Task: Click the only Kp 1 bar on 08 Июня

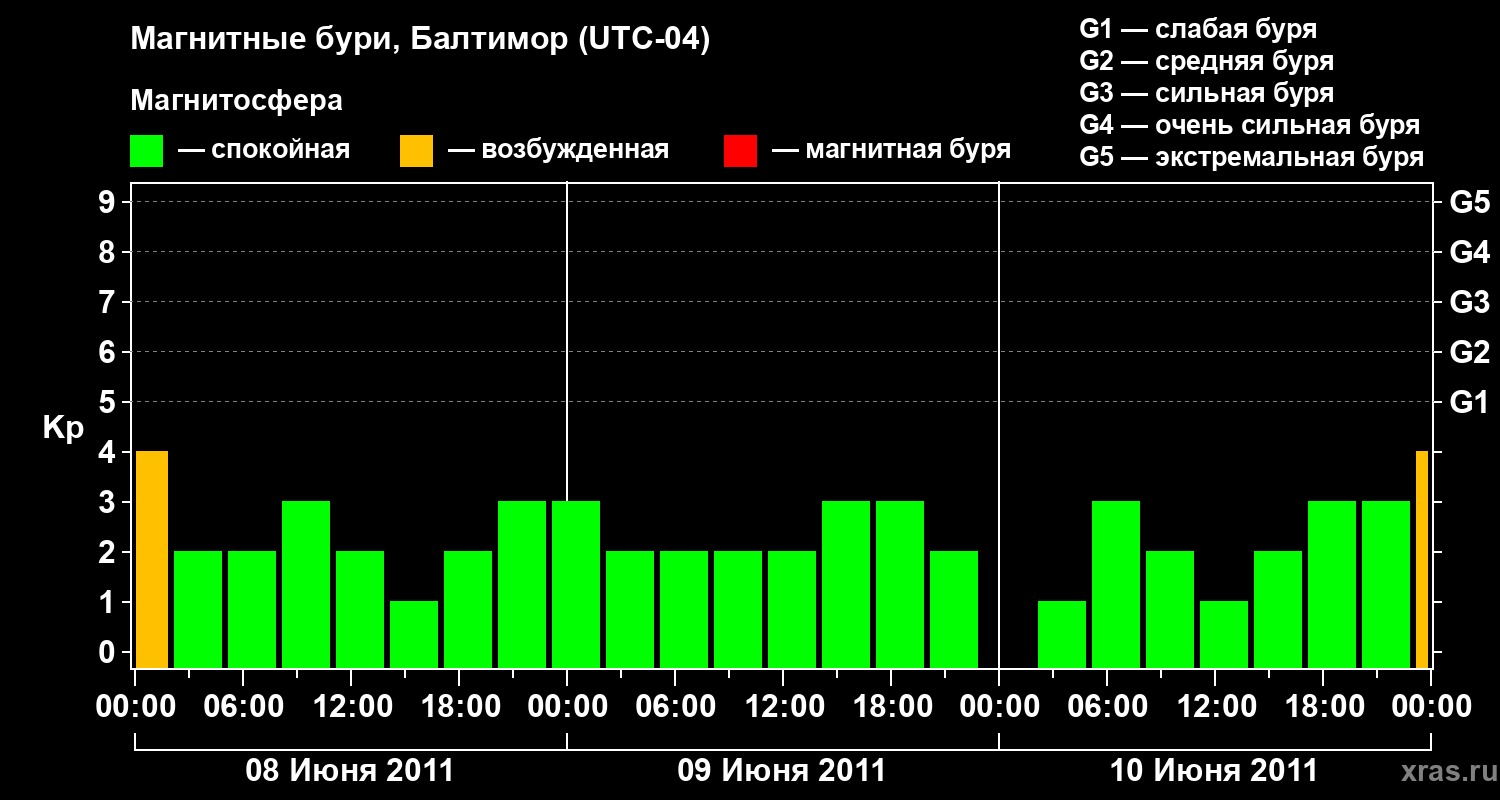Action: [x=414, y=634]
